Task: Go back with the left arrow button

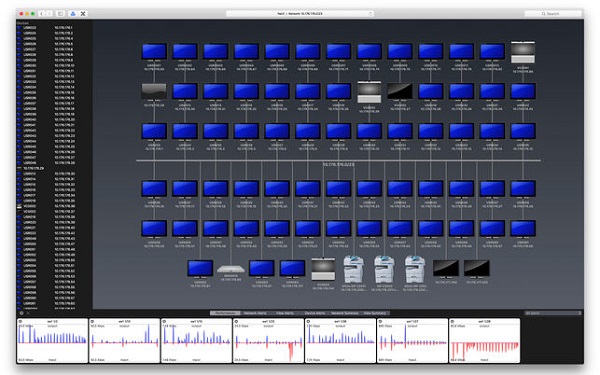Action: coord(41,13)
